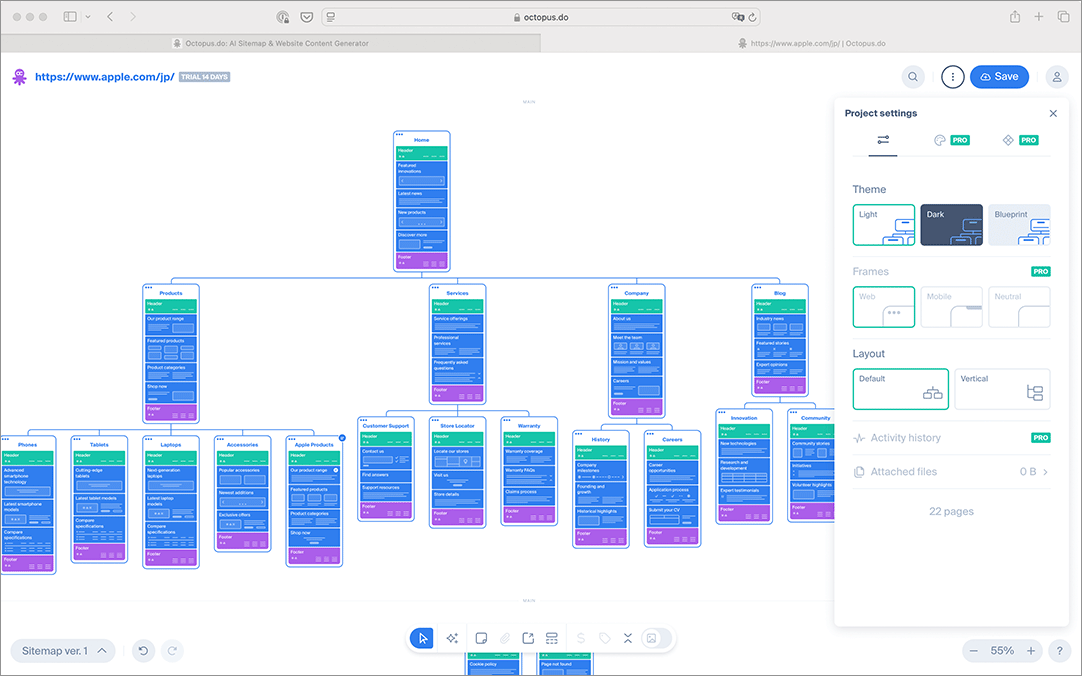This screenshot has width=1082, height=676.
Task: Click the Safari share icon
Action: 1015,17
